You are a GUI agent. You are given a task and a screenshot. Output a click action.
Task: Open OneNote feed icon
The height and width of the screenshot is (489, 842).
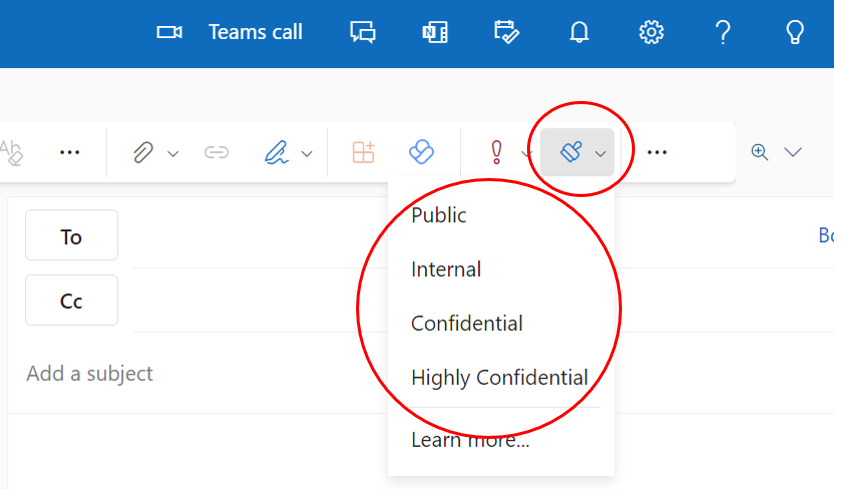point(434,32)
